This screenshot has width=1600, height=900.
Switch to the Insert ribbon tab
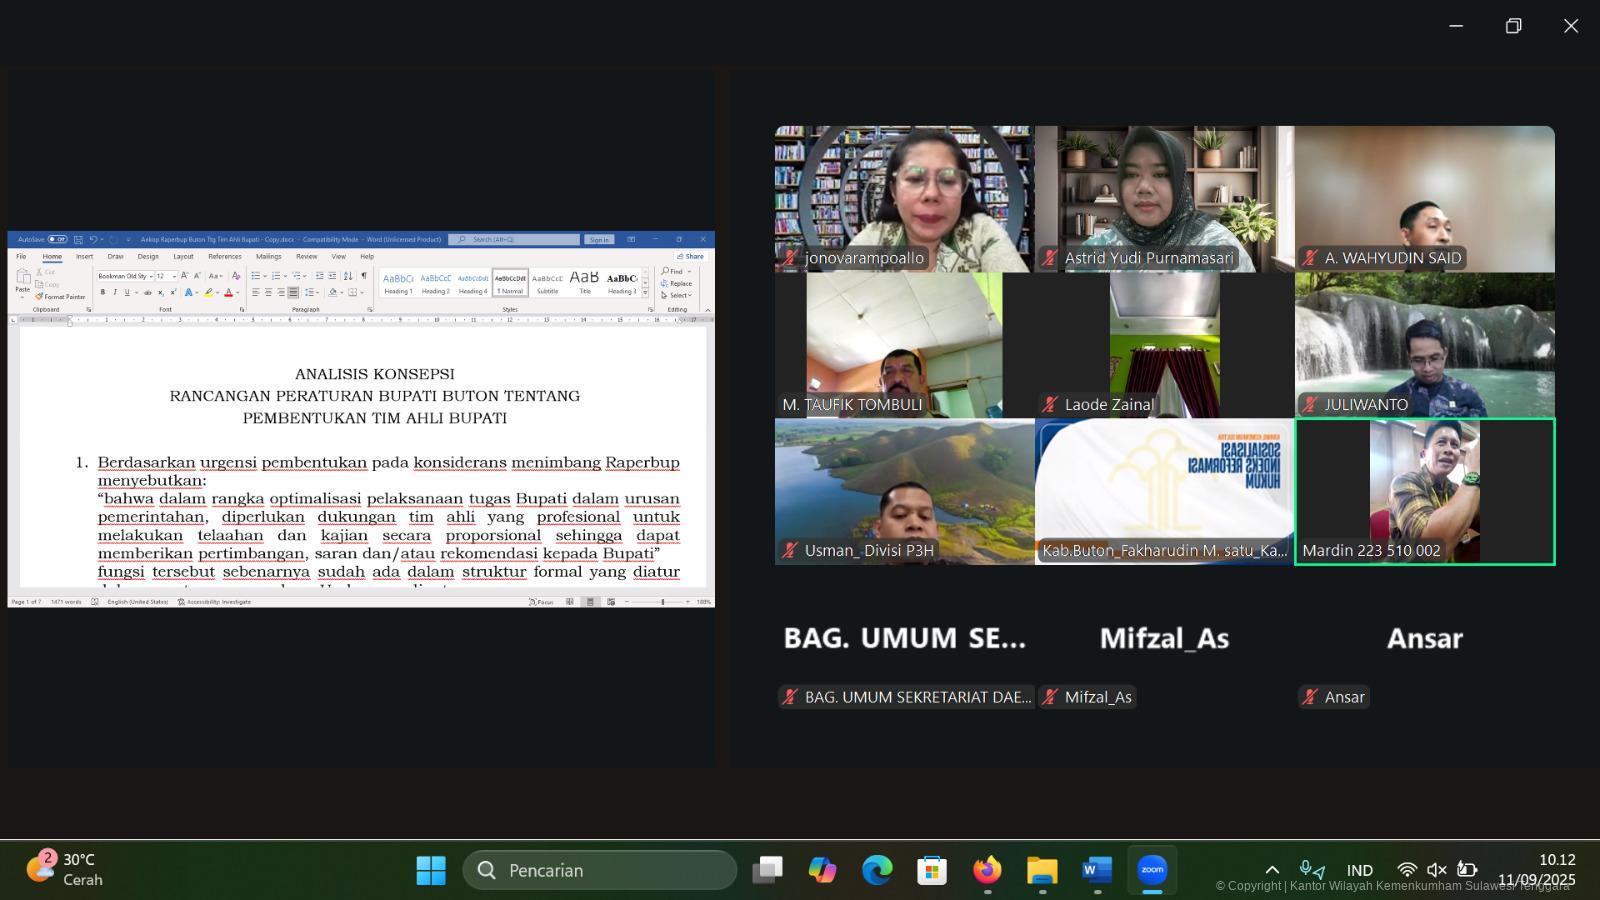point(84,257)
